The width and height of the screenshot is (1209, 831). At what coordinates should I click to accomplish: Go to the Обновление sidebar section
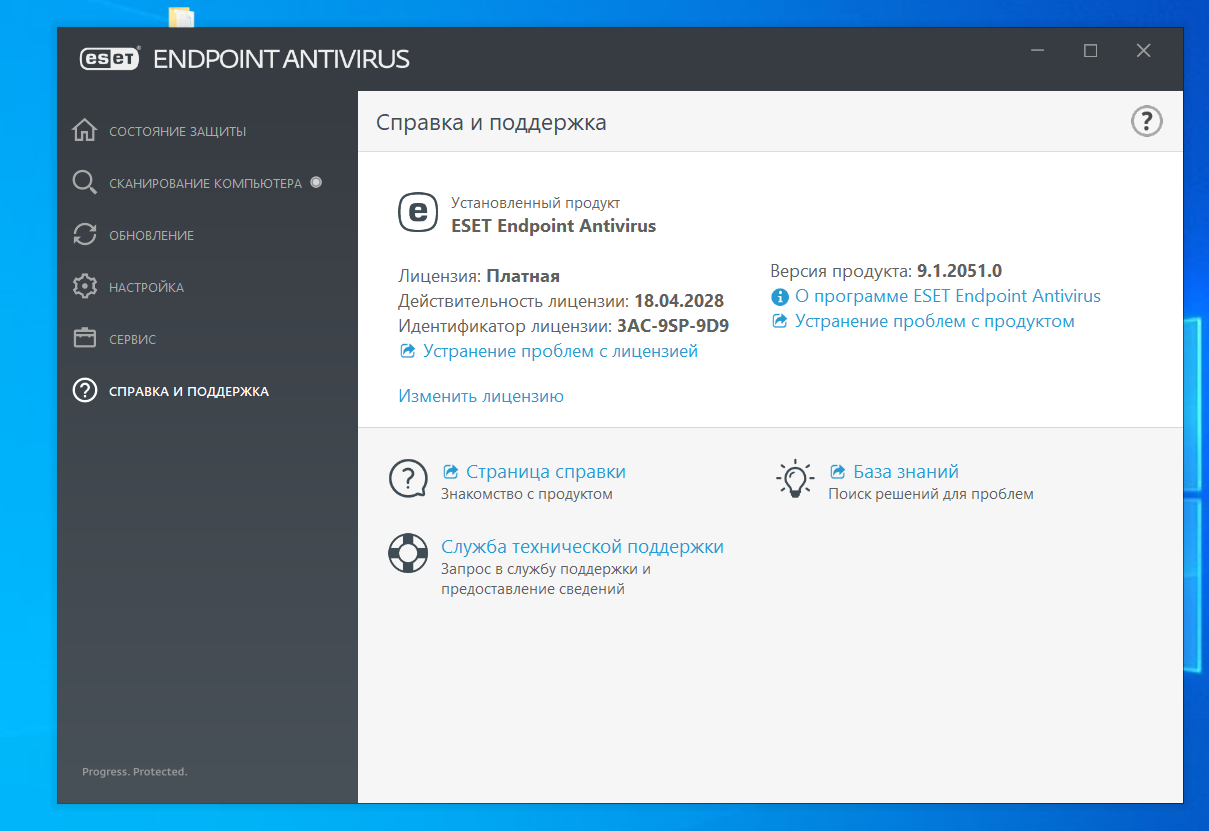tap(151, 236)
